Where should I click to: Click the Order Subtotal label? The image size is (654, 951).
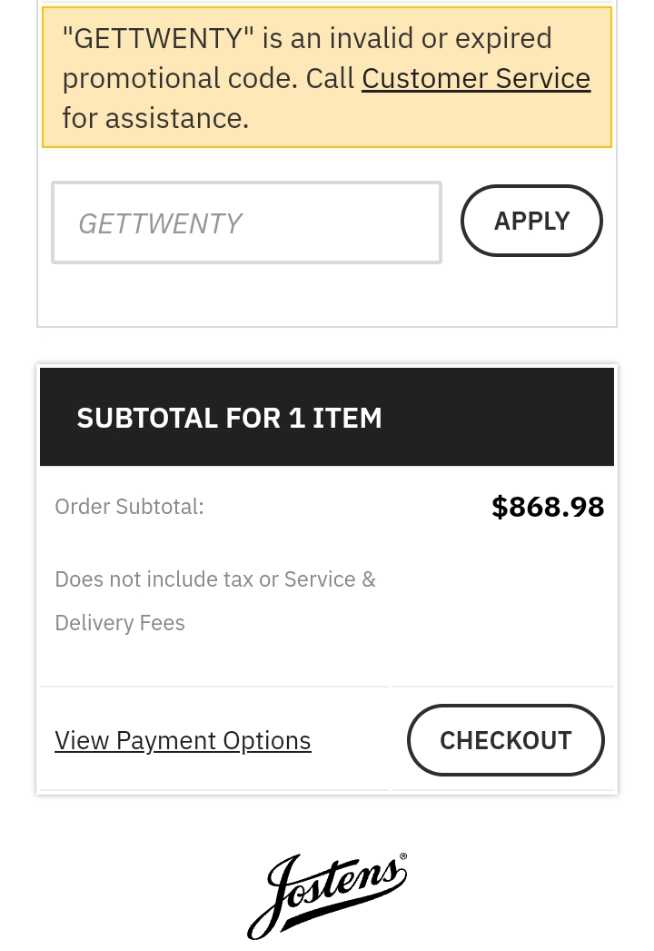128,506
